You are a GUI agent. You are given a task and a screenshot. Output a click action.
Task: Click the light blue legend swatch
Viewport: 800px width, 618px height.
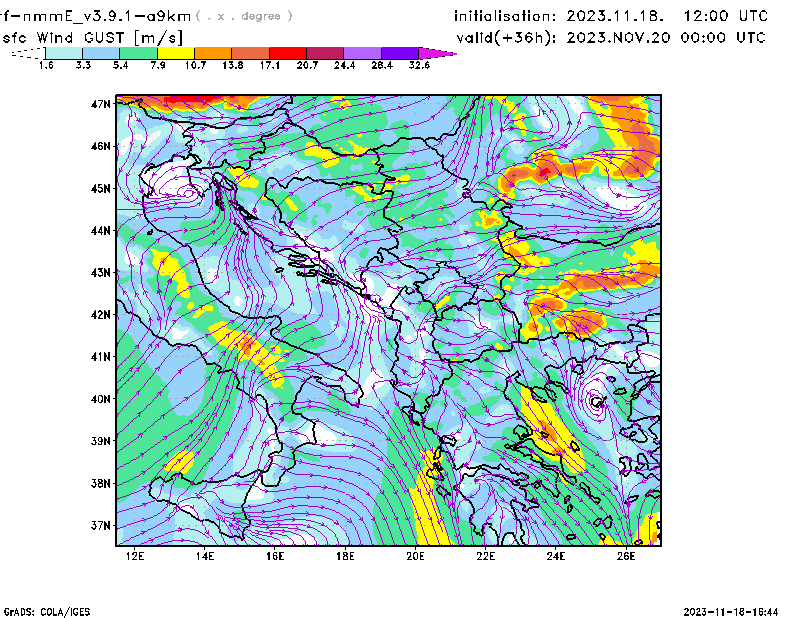[x=101, y=53]
